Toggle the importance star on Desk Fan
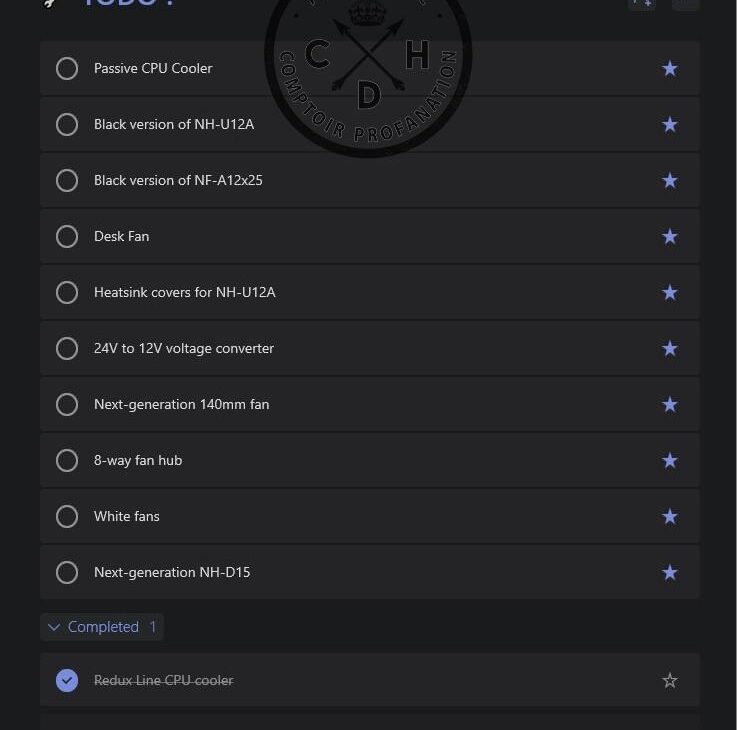737x730 pixels. pos(670,237)
